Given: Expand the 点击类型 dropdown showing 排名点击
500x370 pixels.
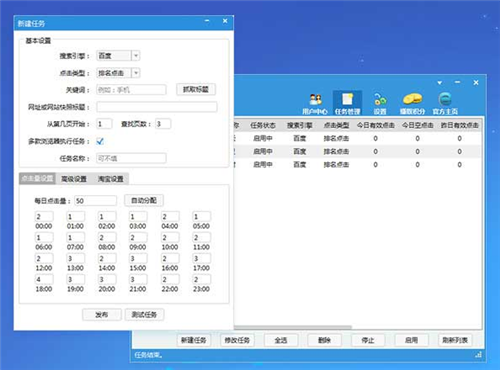Looking at the screenshot, I should [135, 73].
